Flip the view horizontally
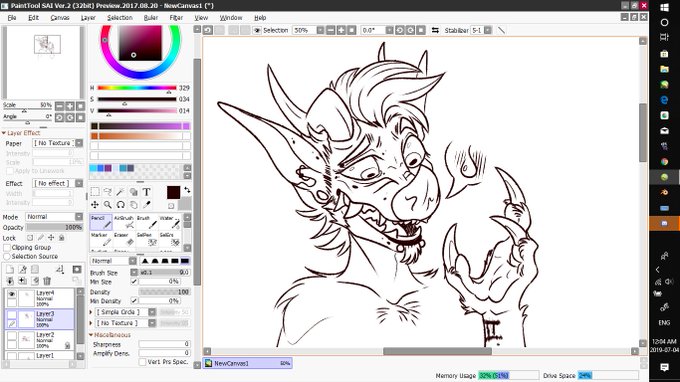The height and width of the screenshot is (382, 680). point(435,30)
